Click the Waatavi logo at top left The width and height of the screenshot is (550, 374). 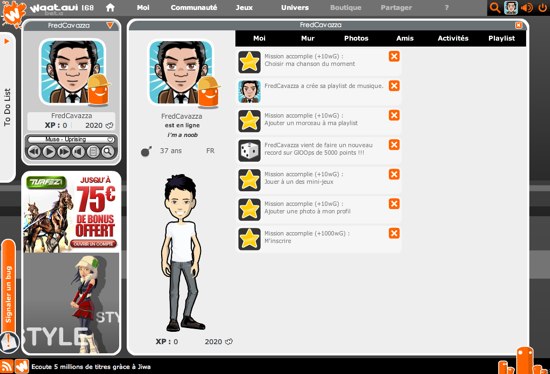pos(14,13)
